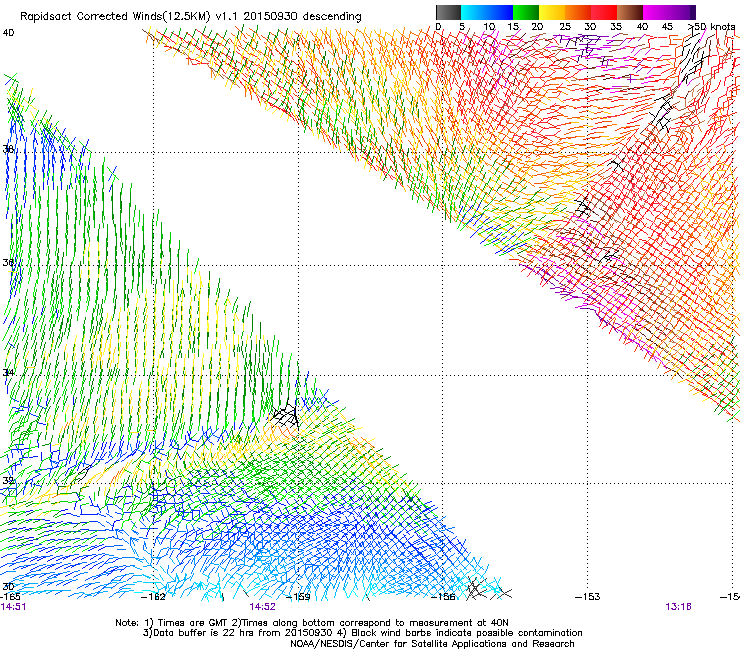This screenshot has height=650, width=740.
Task: Pick the brown 35-40 knots legend swatch
Action: pos(630,12)
